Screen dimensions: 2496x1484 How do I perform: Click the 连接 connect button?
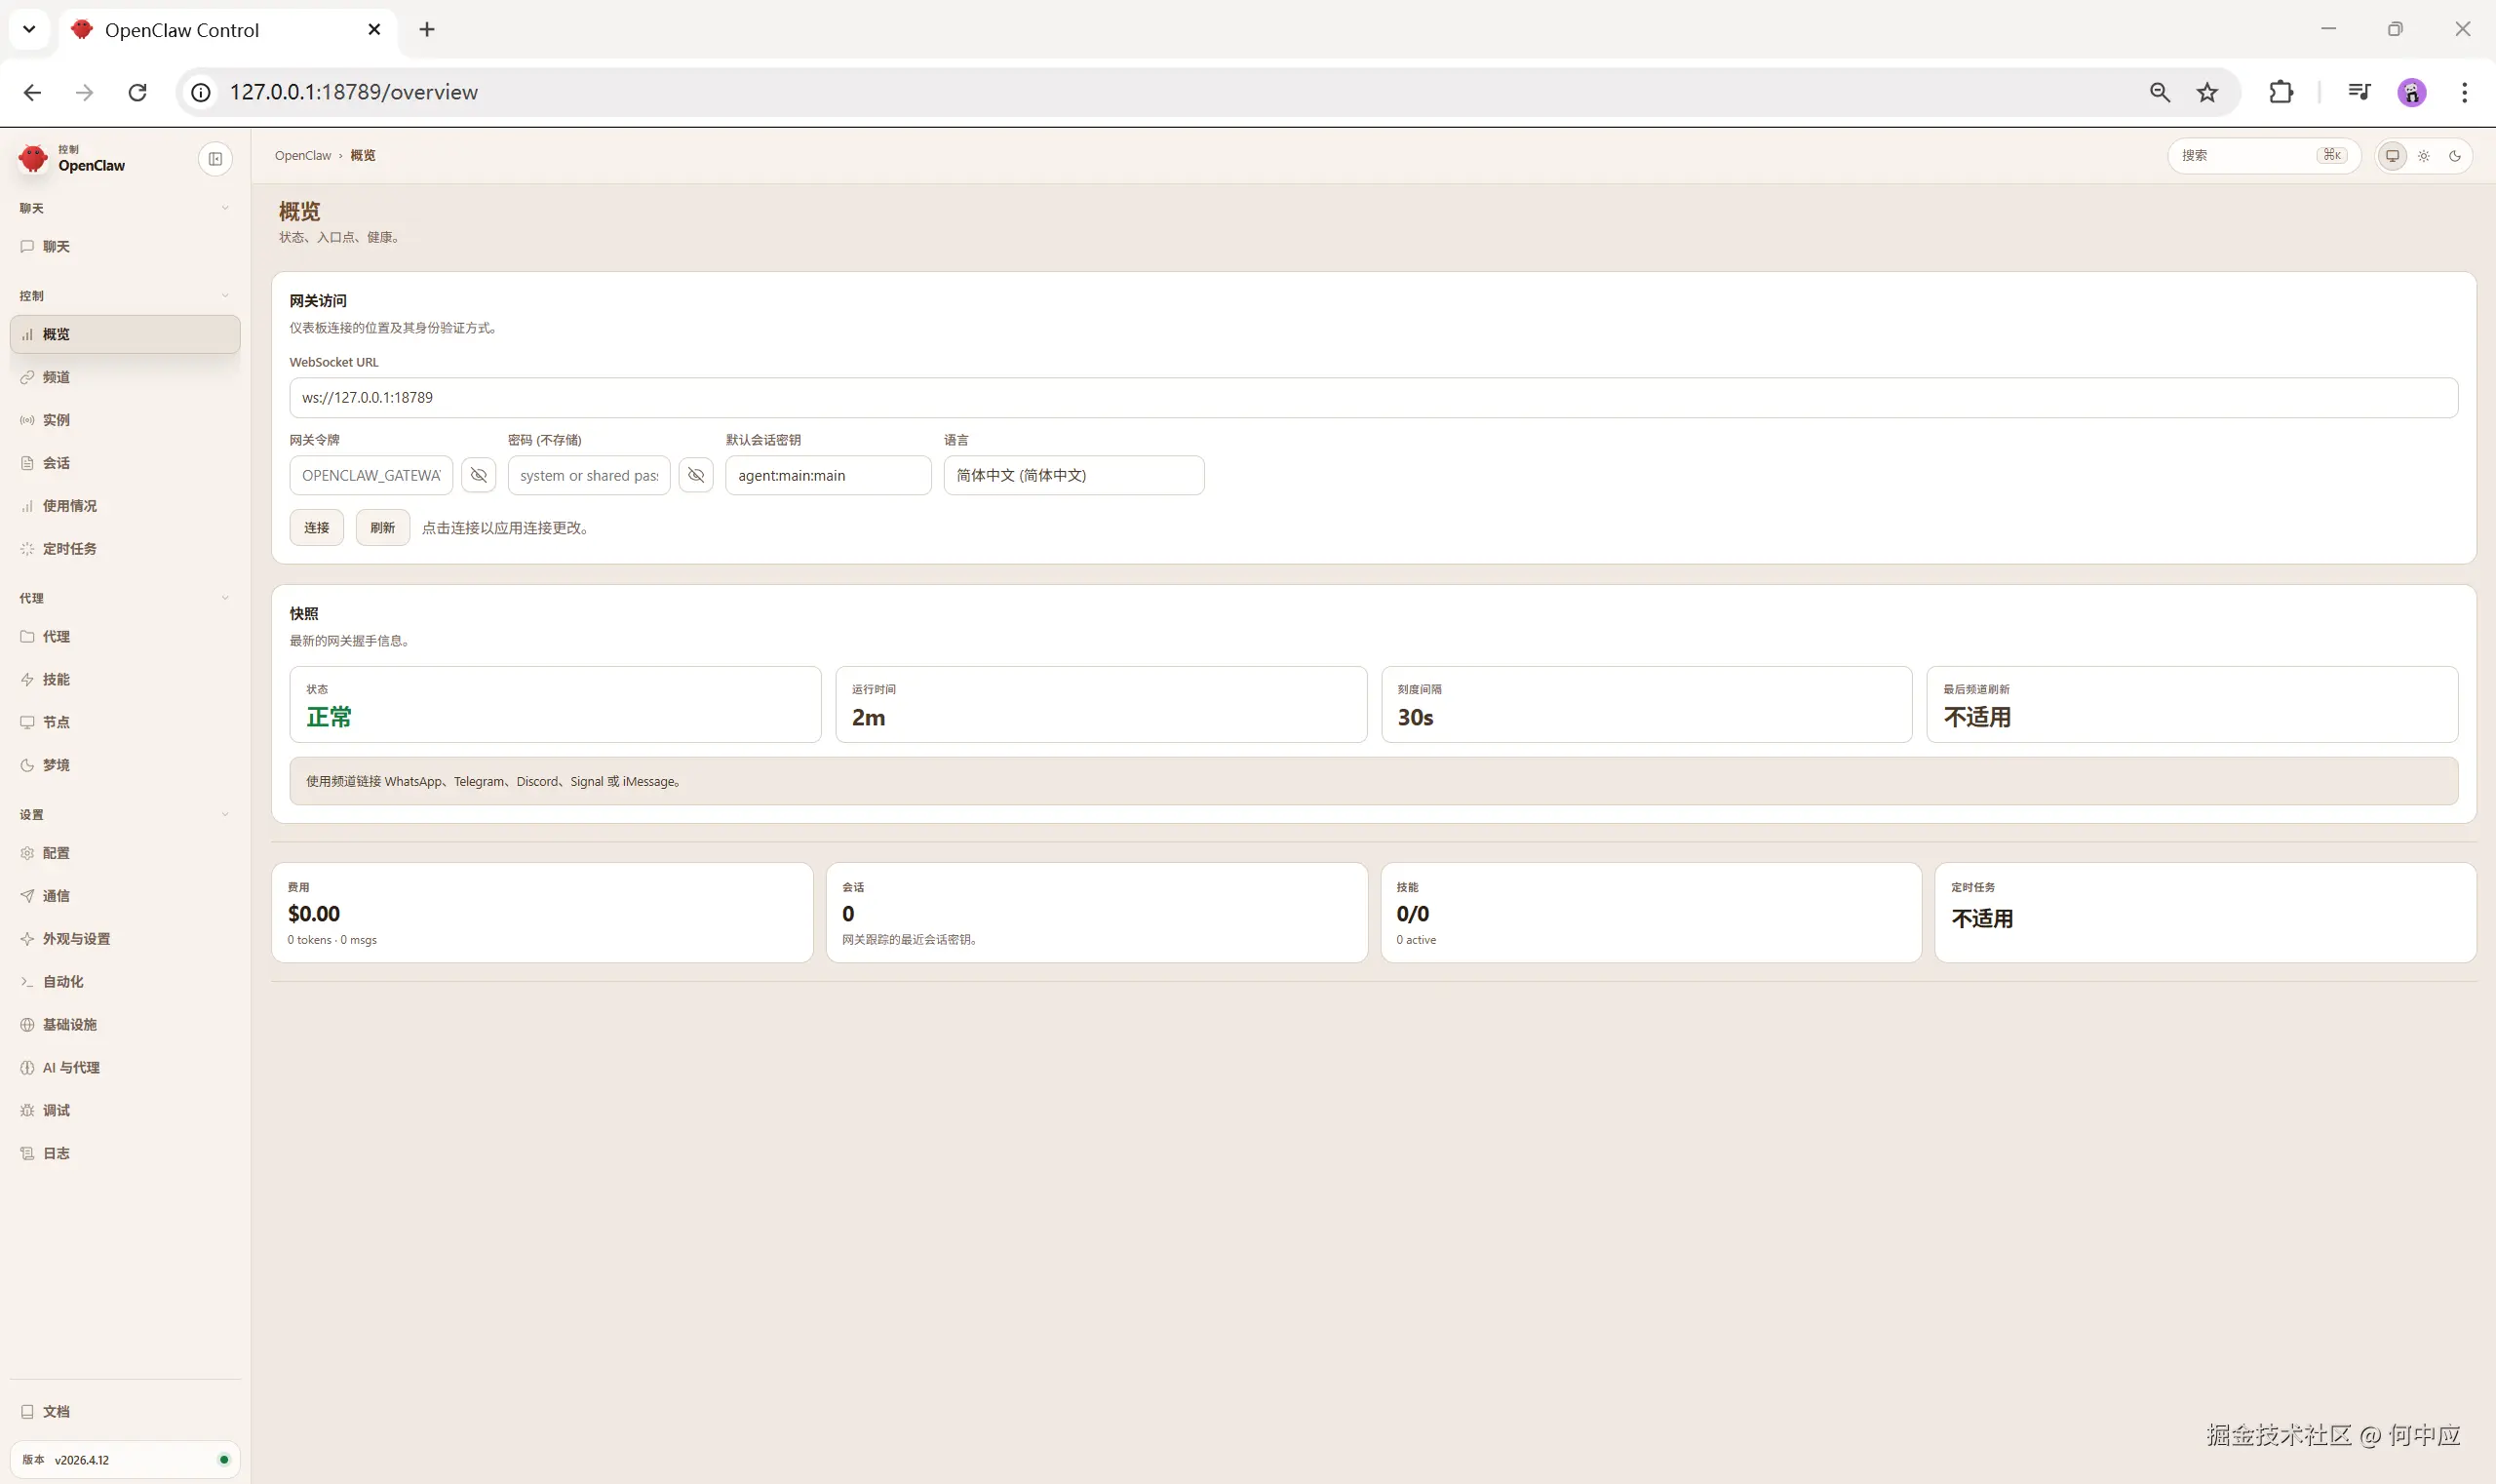316,528
